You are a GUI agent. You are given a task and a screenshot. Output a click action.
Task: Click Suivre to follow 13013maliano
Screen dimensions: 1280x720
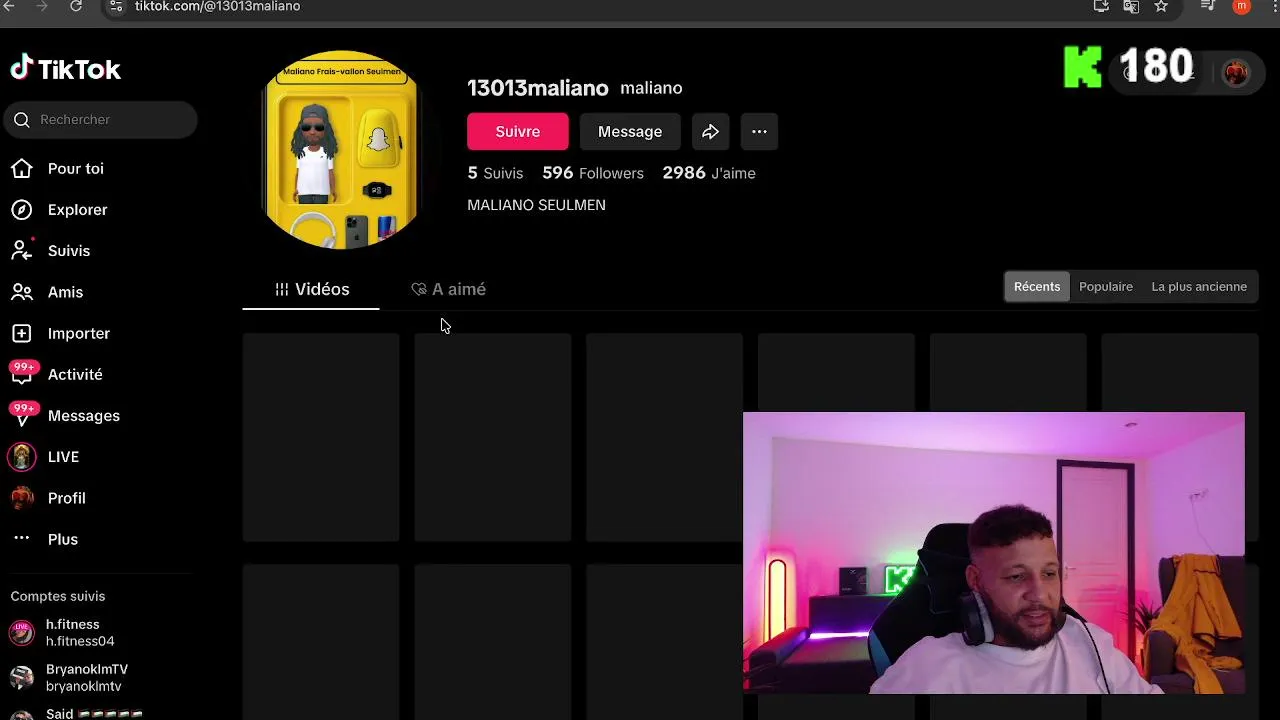pos(518,132)
